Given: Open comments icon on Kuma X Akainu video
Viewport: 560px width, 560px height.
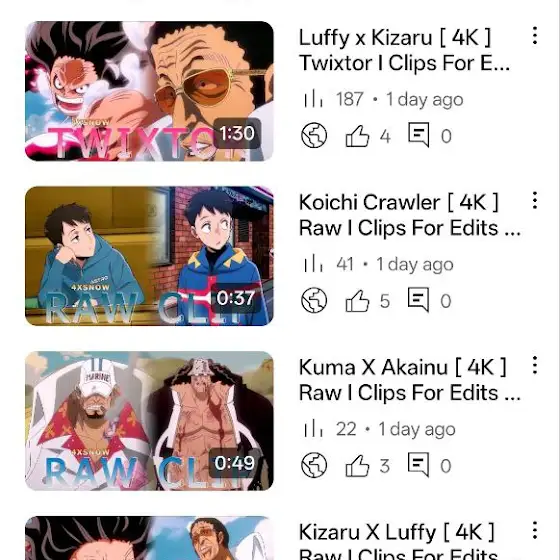Looking at the screenshot, I should pos(419,464).
